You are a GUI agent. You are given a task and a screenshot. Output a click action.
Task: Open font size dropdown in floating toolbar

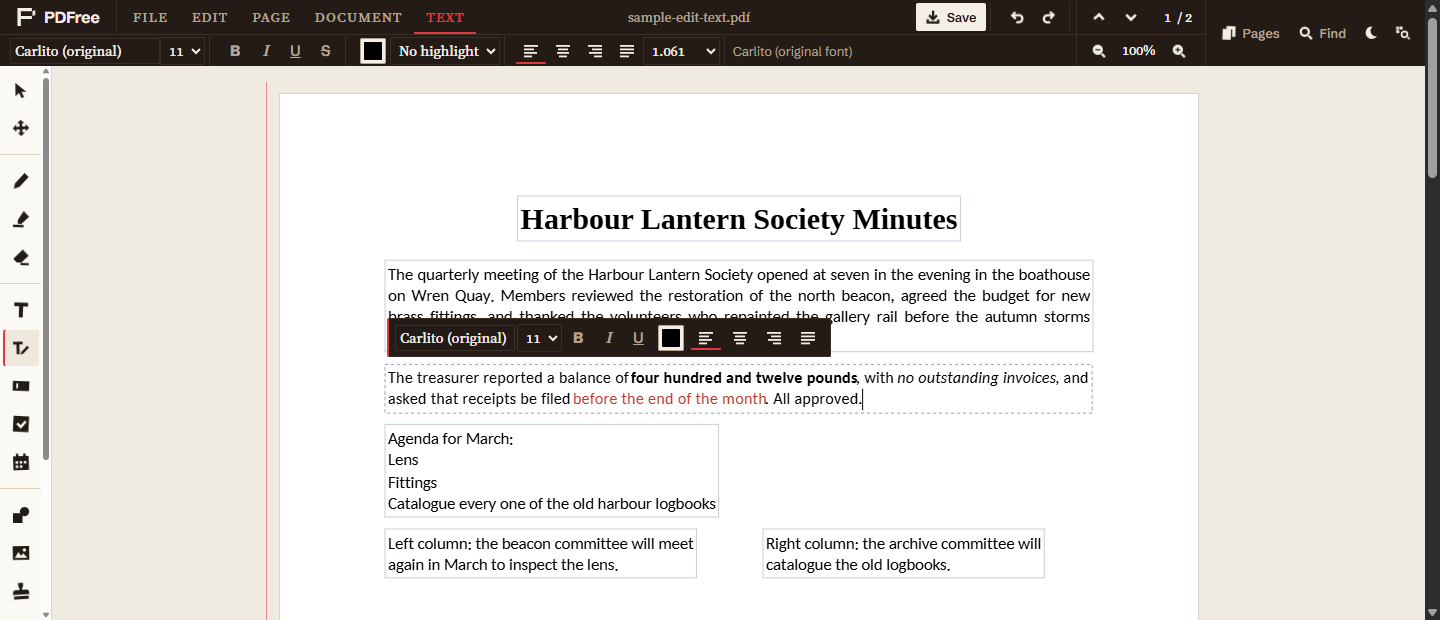tap(540, 338)
